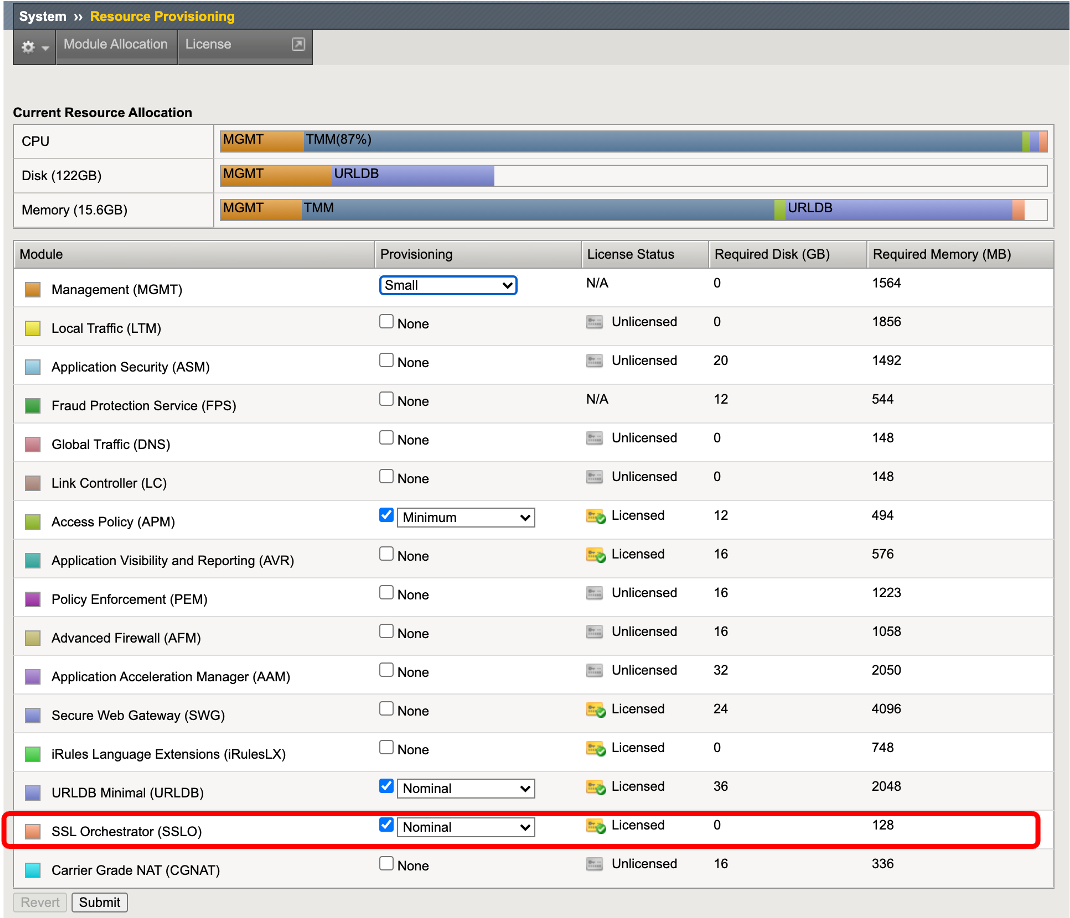This screenshot has height=918, width=1070.
Task: Click the 4096 memory value for SWG
Action: click(x=886, y=708)
